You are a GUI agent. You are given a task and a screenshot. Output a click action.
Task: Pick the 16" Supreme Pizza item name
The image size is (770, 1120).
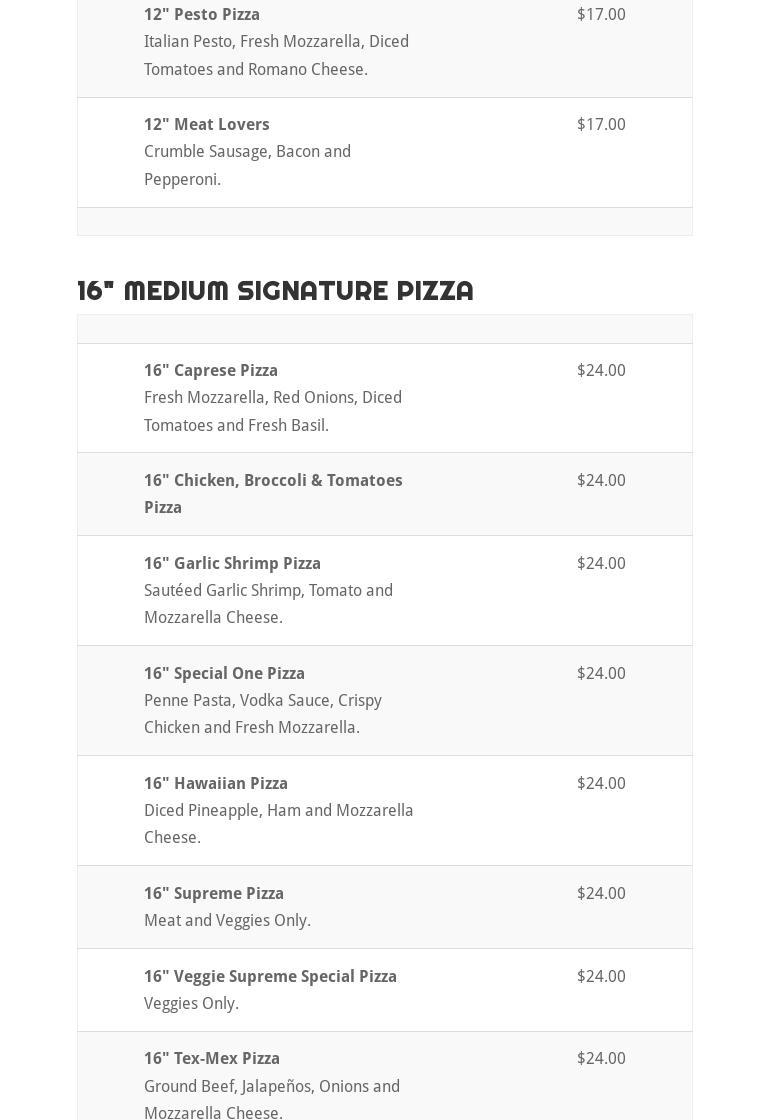coord(214,894)
